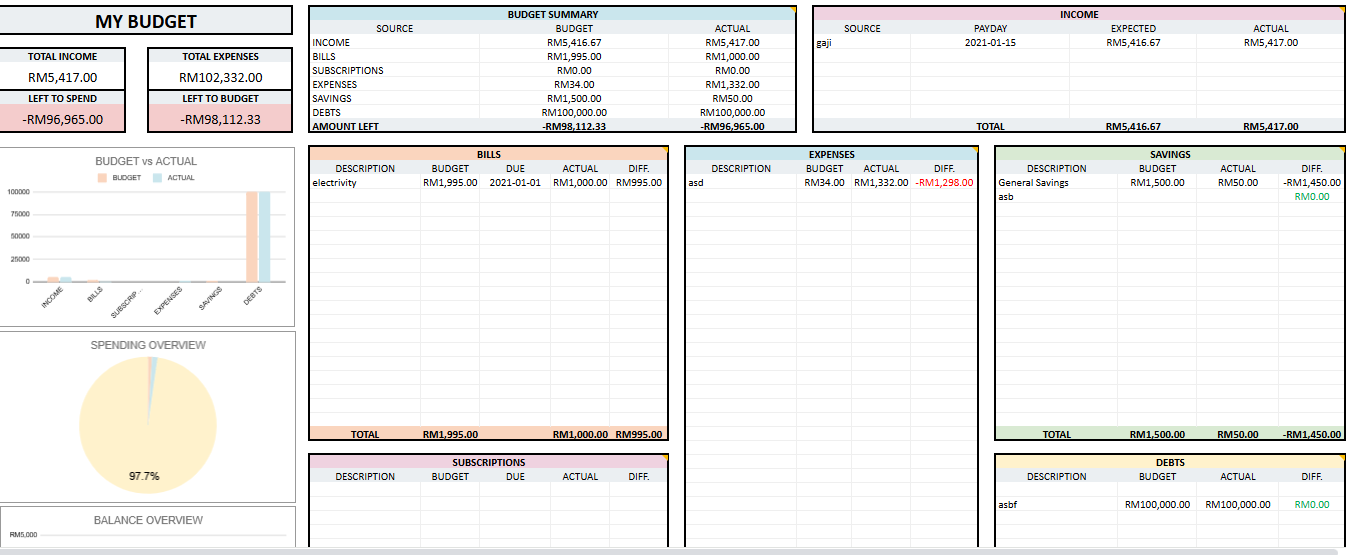Image resolution: width=1346 pixels, height=555 pixels.
Task: Click the gaji income source cell
Action: tap(862, 43)
